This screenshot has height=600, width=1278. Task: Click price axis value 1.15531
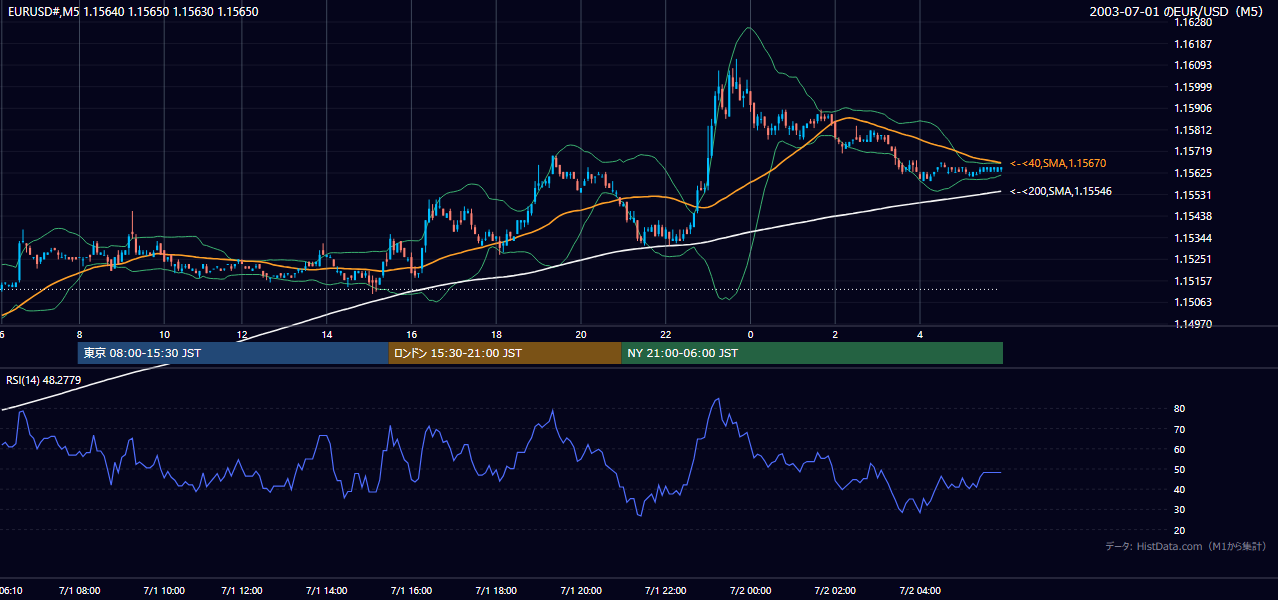click(1193, 195)
